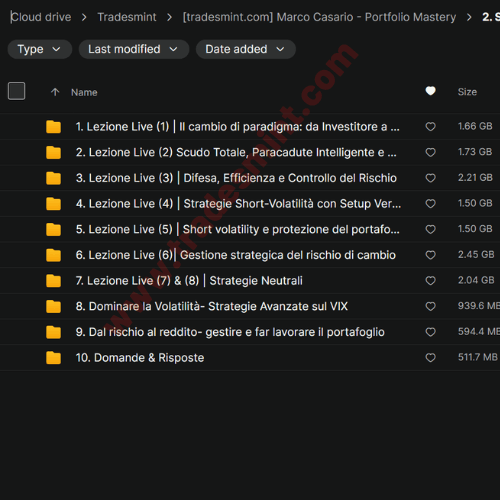
Task: Open 2. Lezione Live (2) Scudo Totale folder
Action: click(x=236, y=152)
